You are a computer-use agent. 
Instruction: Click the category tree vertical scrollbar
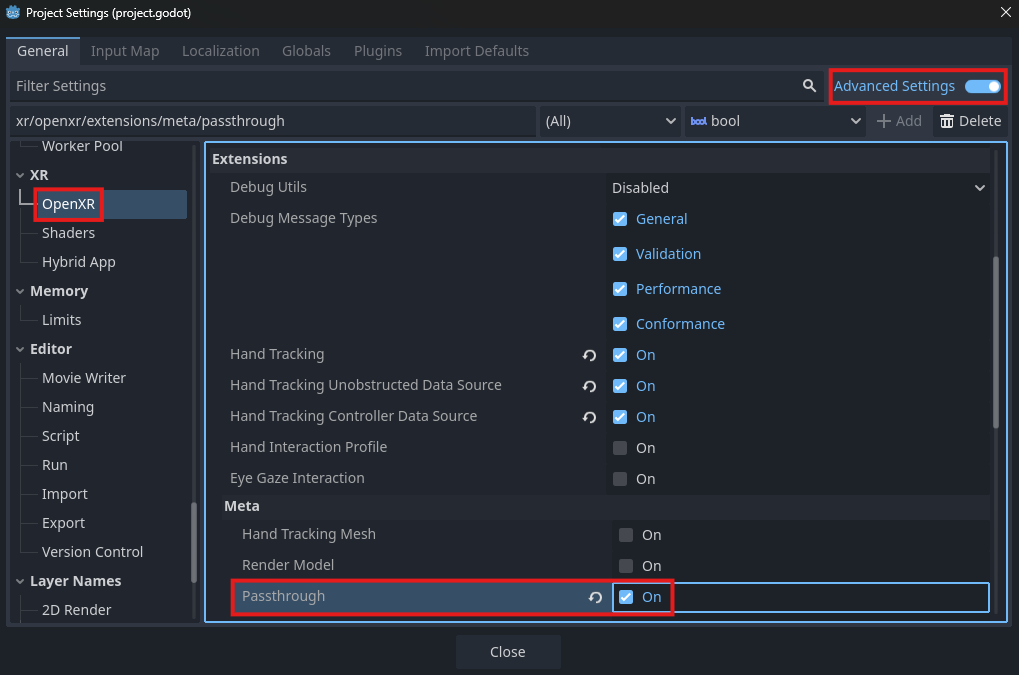tap(194, 542)
